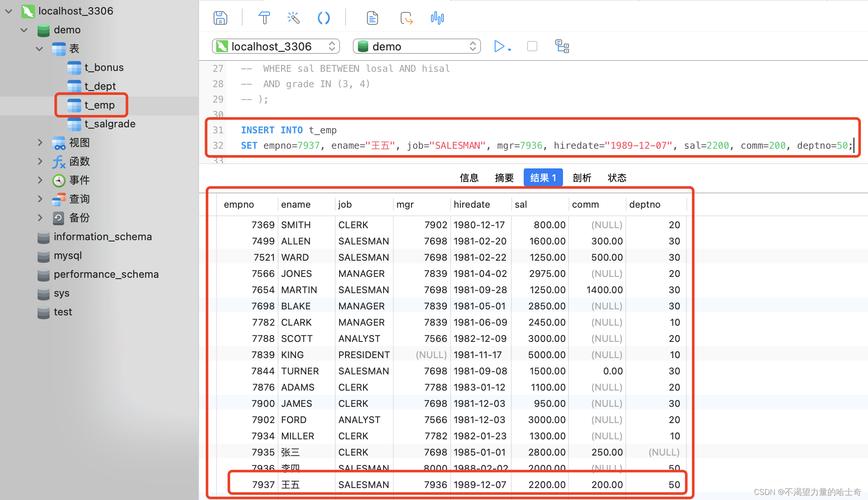Click the information_schema database icon
Viewport: 868px width, 500px height.
(44, 237)
